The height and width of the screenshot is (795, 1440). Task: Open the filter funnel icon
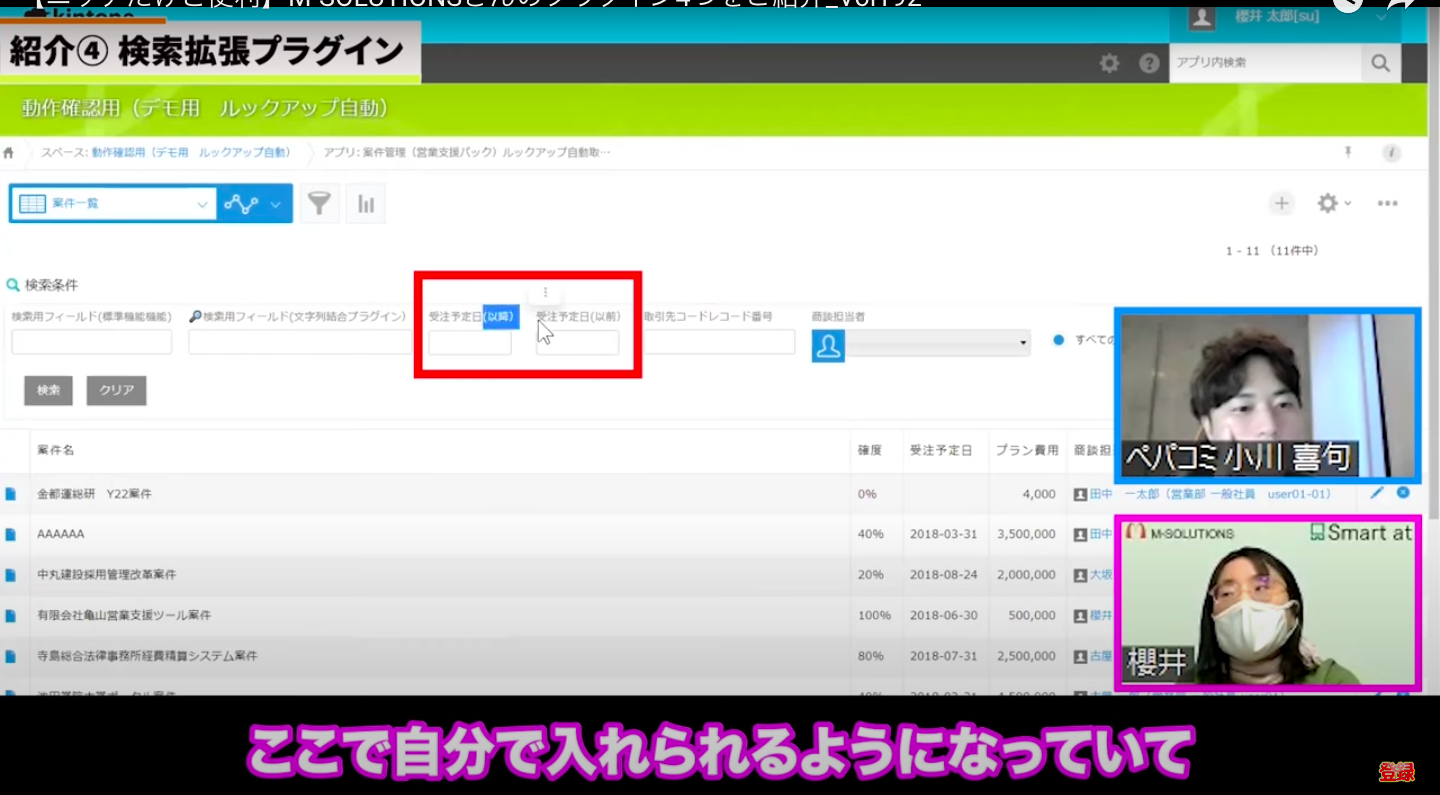tap(319, 204)
